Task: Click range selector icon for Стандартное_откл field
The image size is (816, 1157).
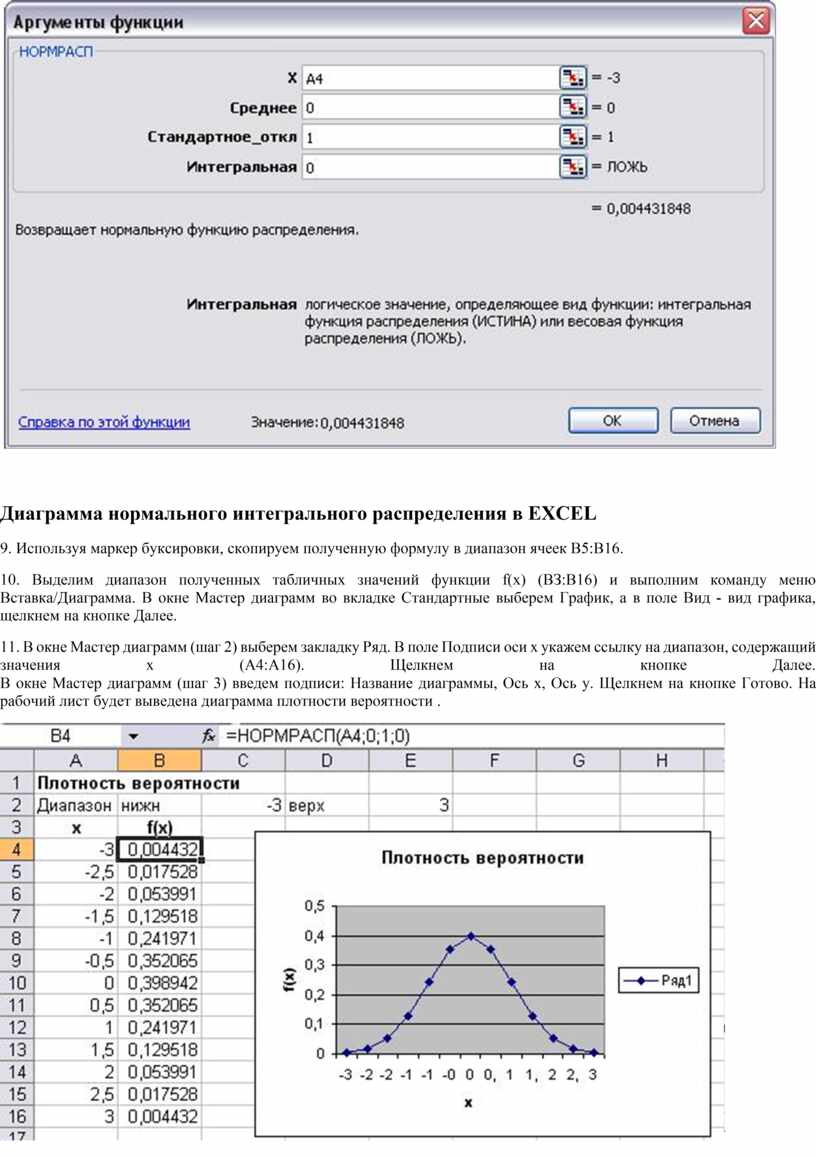Action: click(x=572, y=137)
